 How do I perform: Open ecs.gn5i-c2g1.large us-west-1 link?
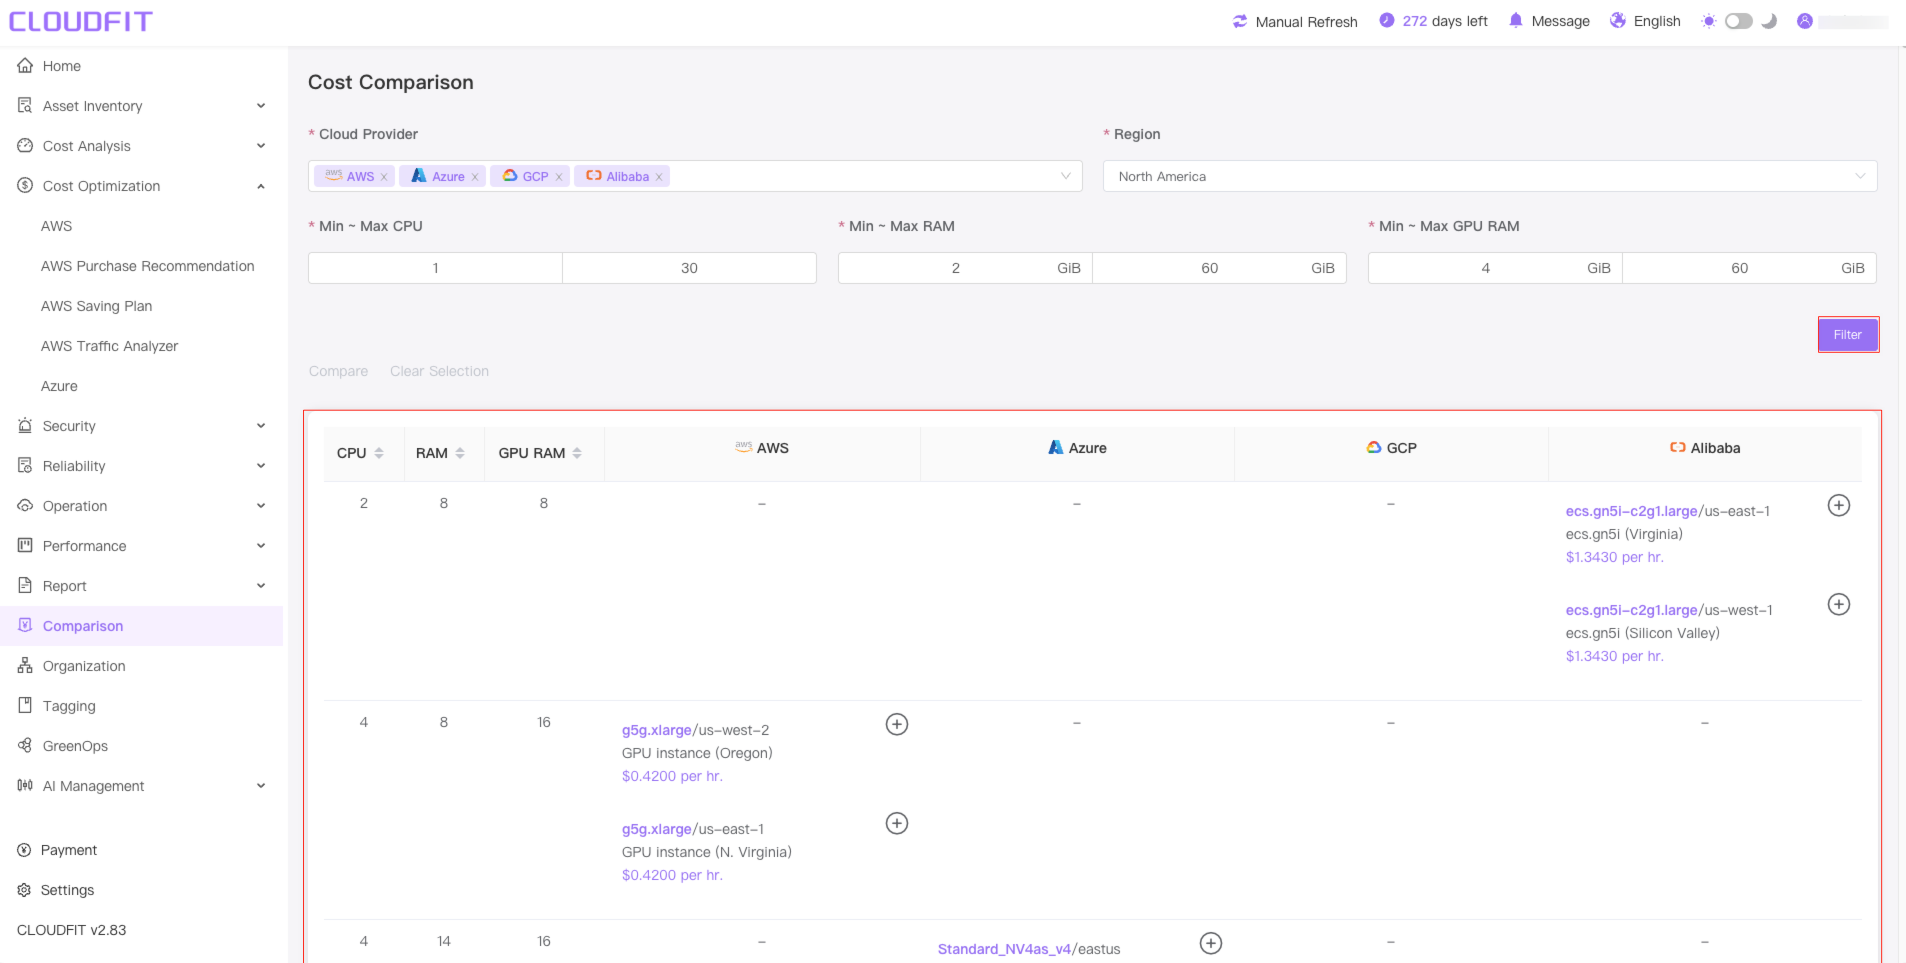(x=1632, y=610)
